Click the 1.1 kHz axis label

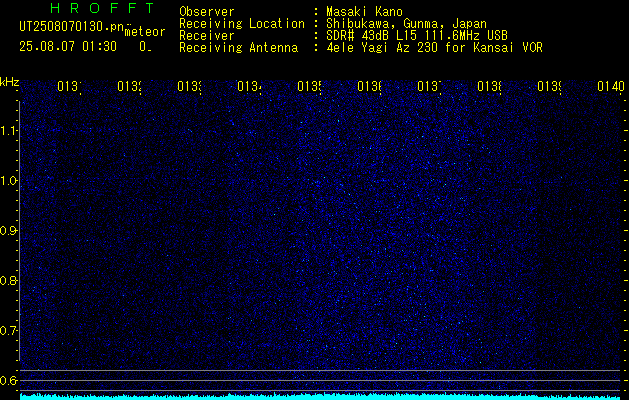coord(8,130)
